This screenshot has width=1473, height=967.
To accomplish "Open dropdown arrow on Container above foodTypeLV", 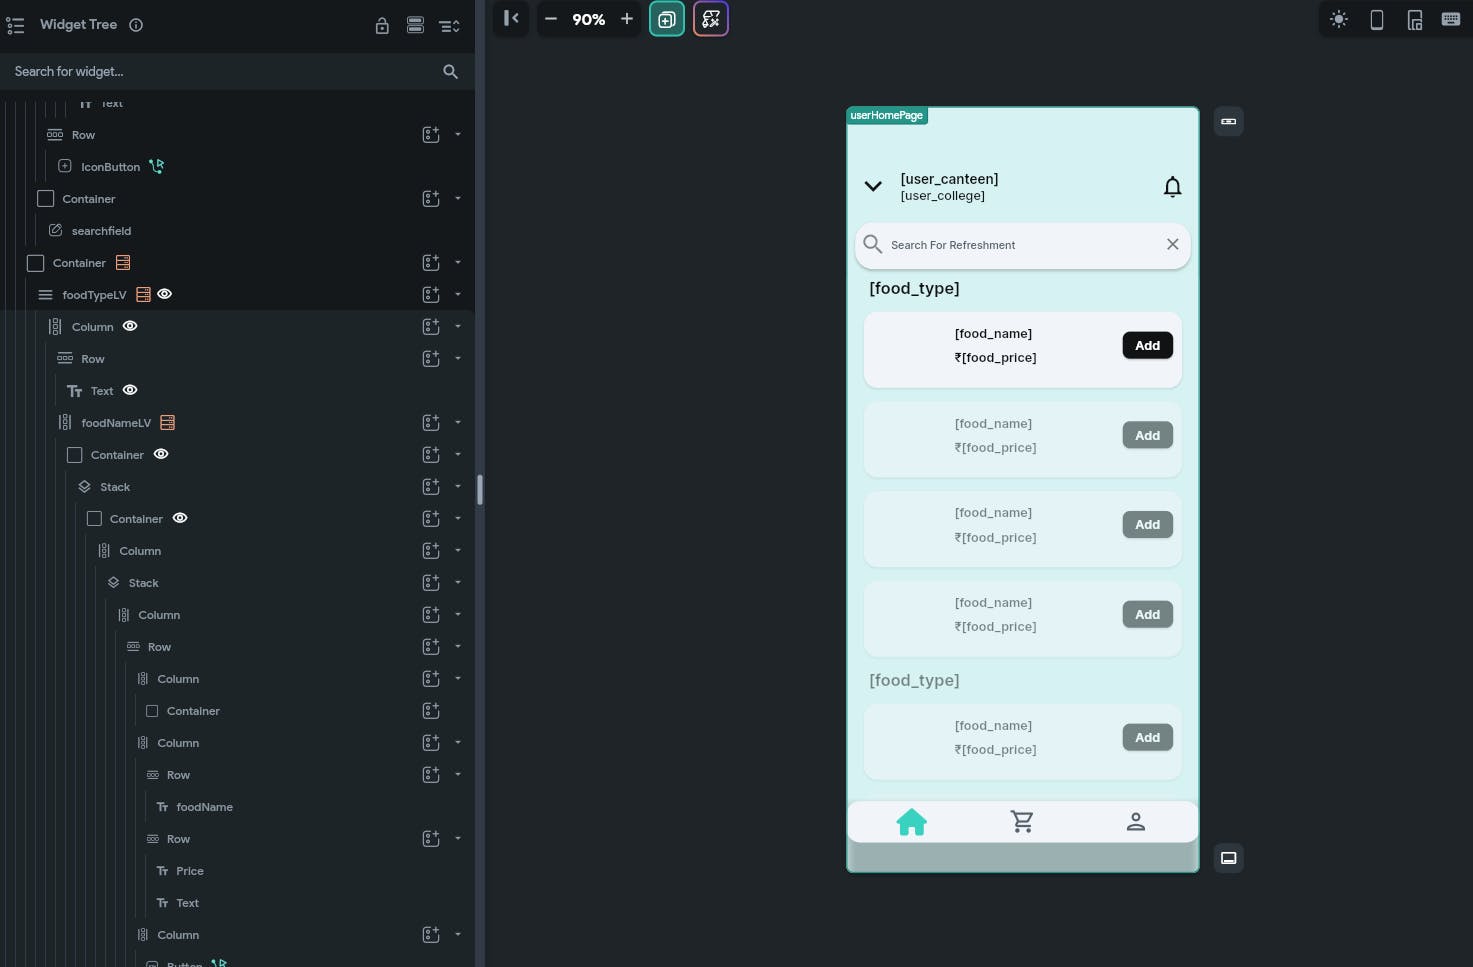I will click(x=458, y=262).
